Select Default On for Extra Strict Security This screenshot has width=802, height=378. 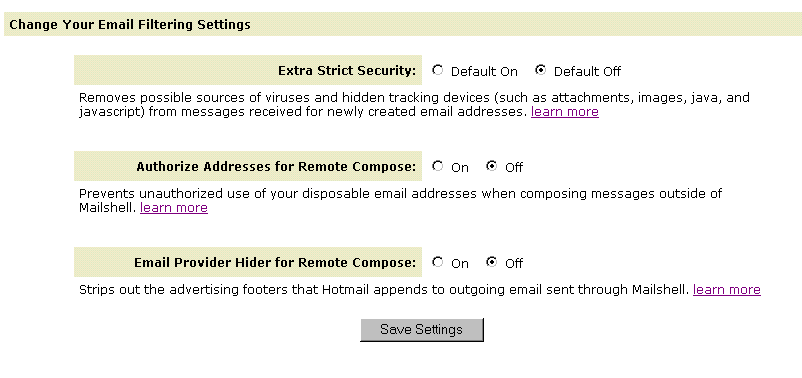[x=437, y=70]
